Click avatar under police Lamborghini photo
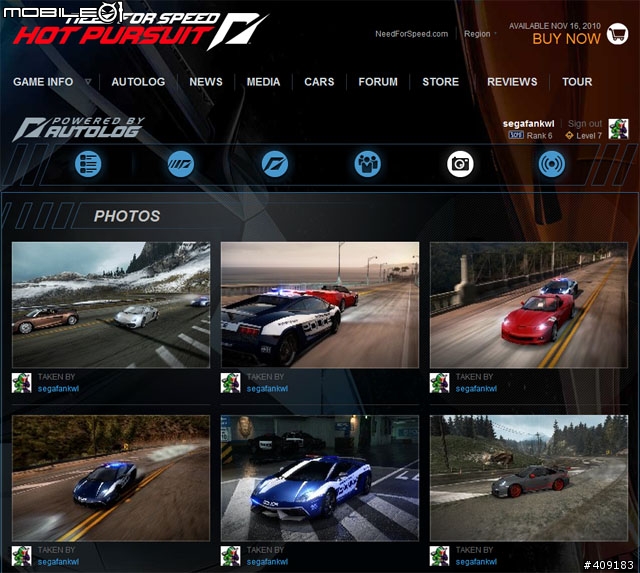The image size is (640, 573). 231,383
